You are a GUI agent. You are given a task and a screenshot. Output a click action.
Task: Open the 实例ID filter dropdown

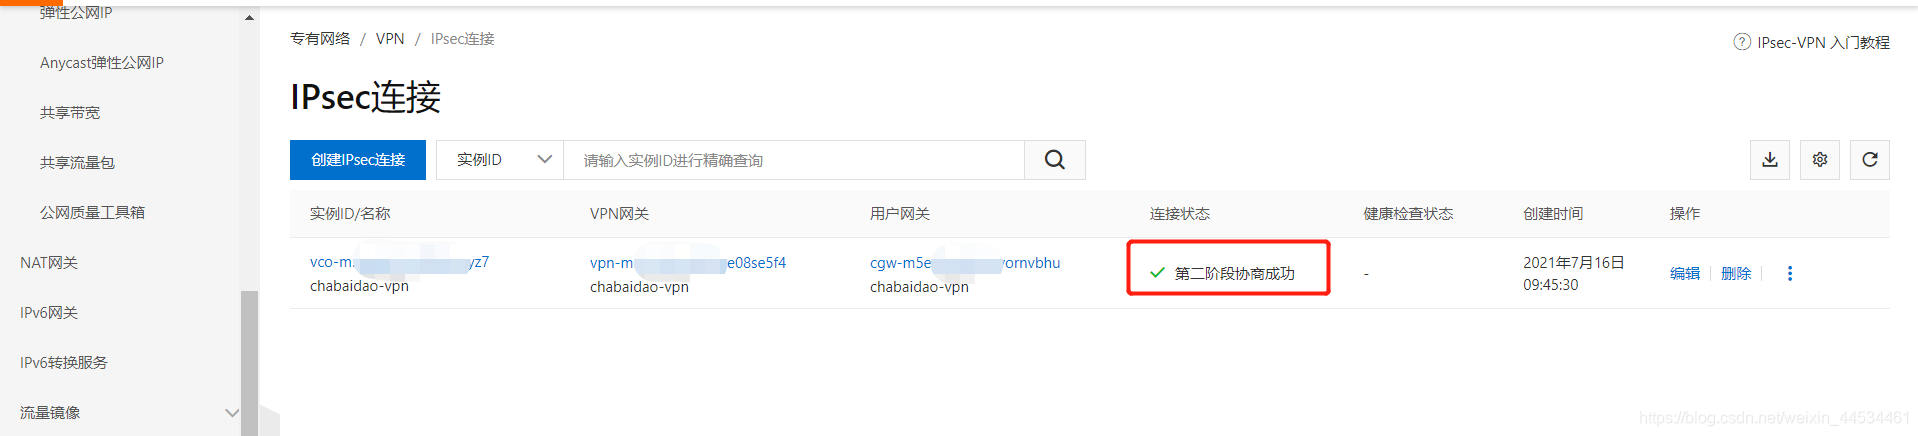point(500,160)
